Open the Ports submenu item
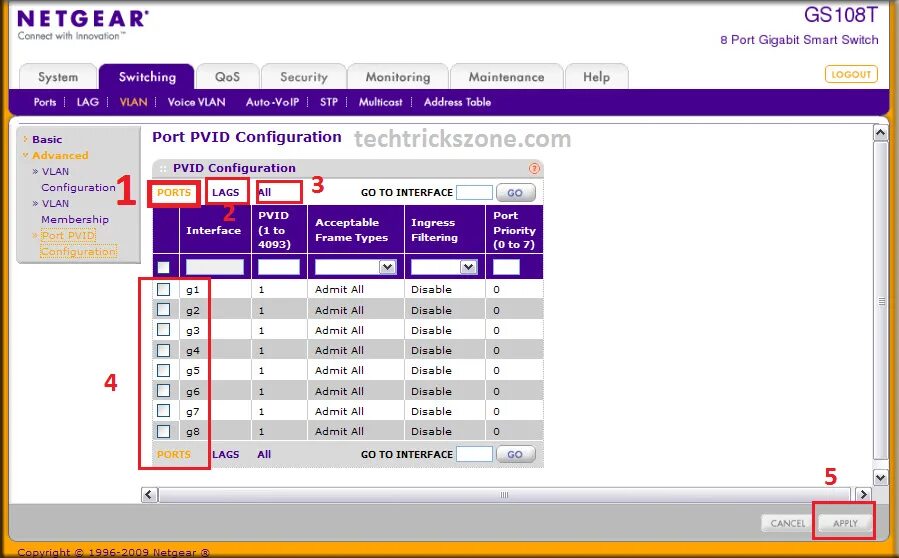 click(45, 102)
